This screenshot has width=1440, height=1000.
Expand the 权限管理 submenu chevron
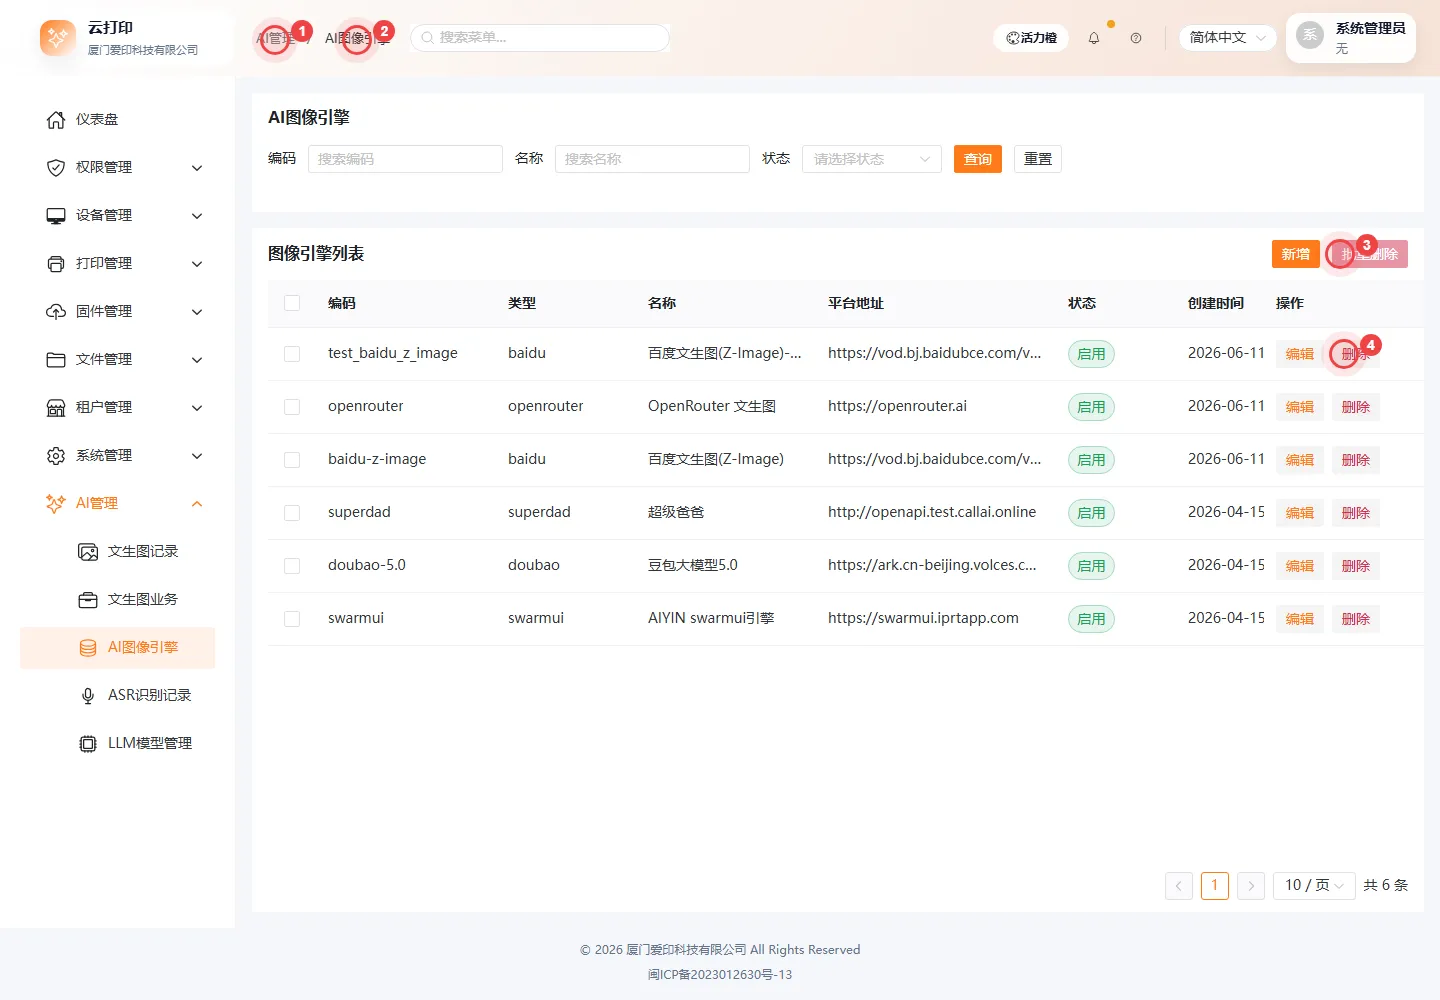tap(197, 168)
